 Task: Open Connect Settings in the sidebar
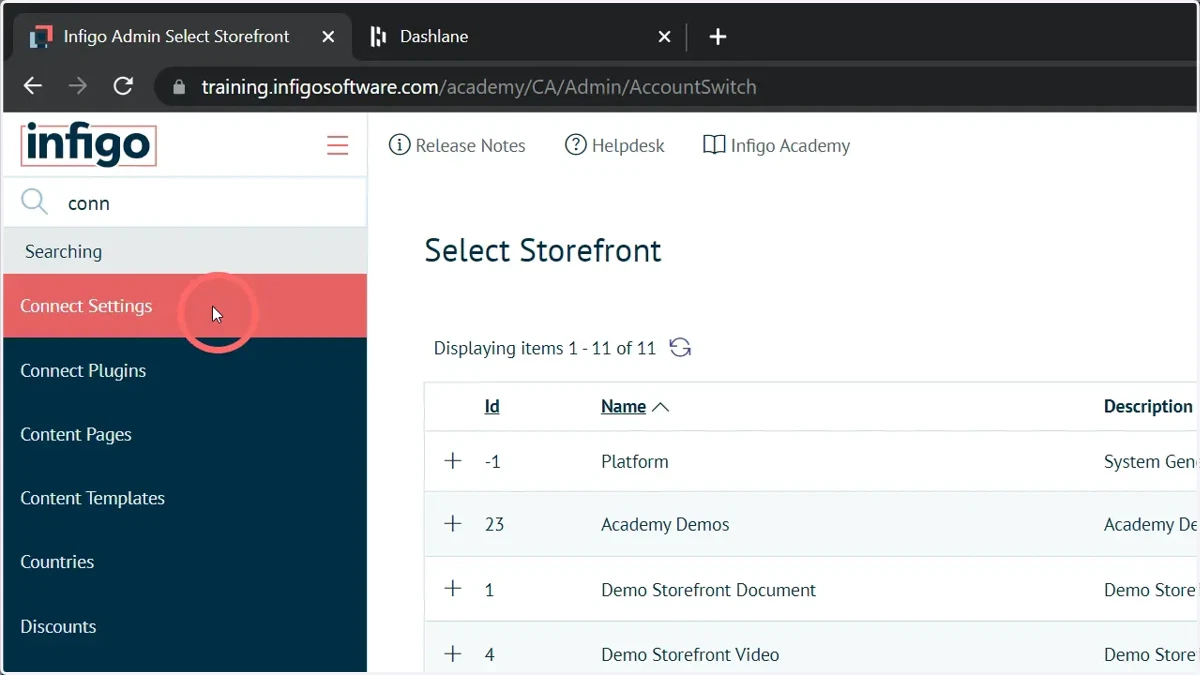coord(185,306)
